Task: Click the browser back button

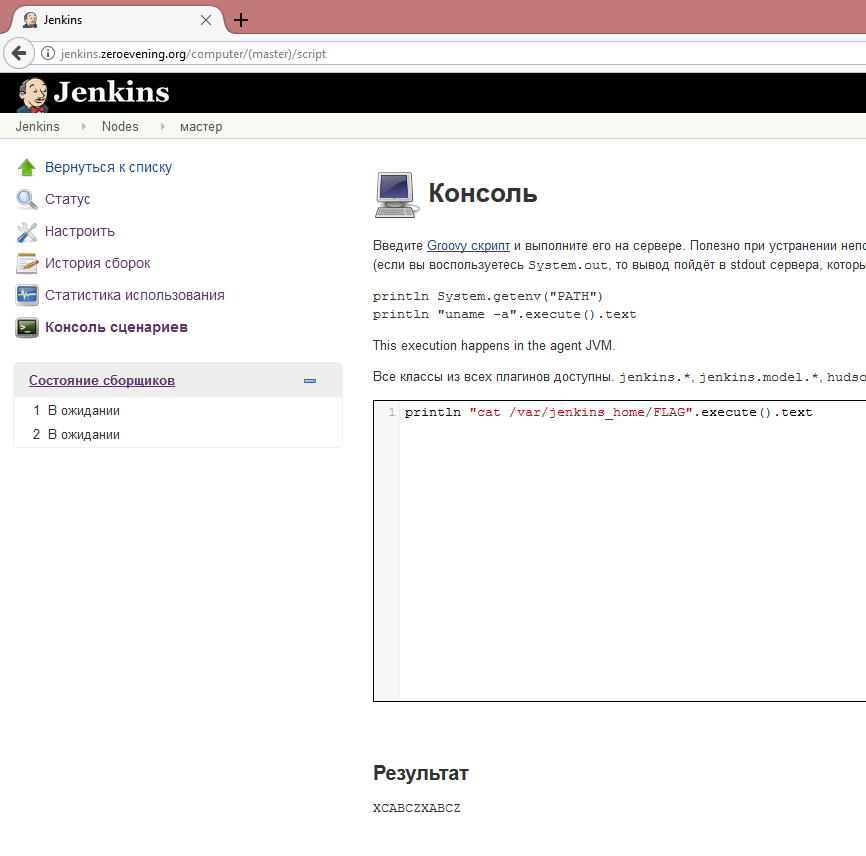Action: [x=19, y=54]
